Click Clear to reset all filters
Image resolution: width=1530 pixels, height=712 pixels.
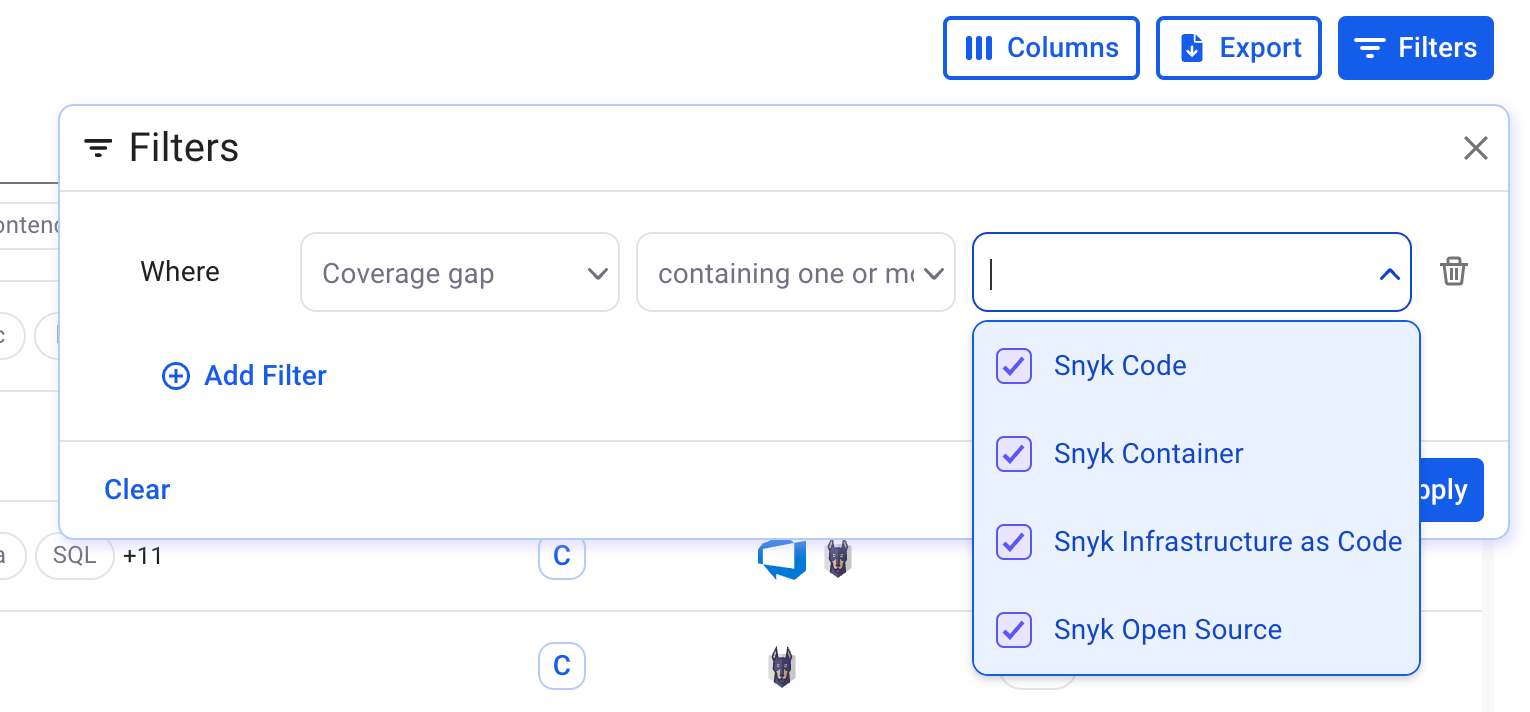click(x=137, y=490)
